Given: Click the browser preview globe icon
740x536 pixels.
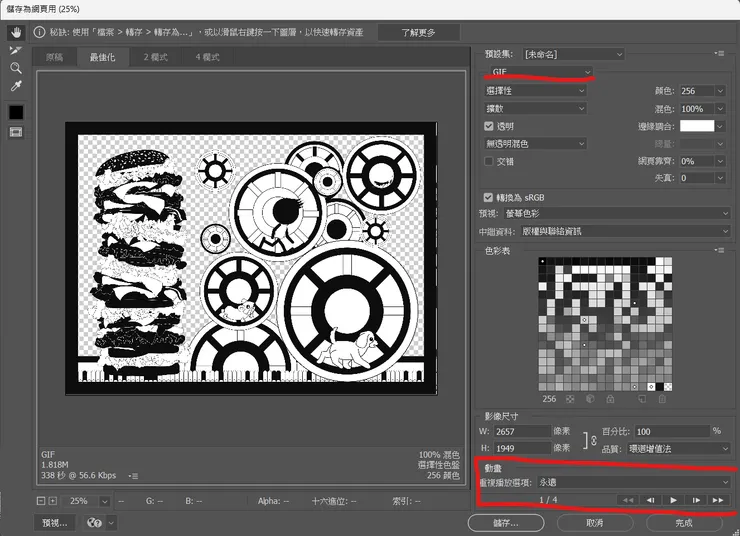Looking at the screenshot, I should point(95,523).
